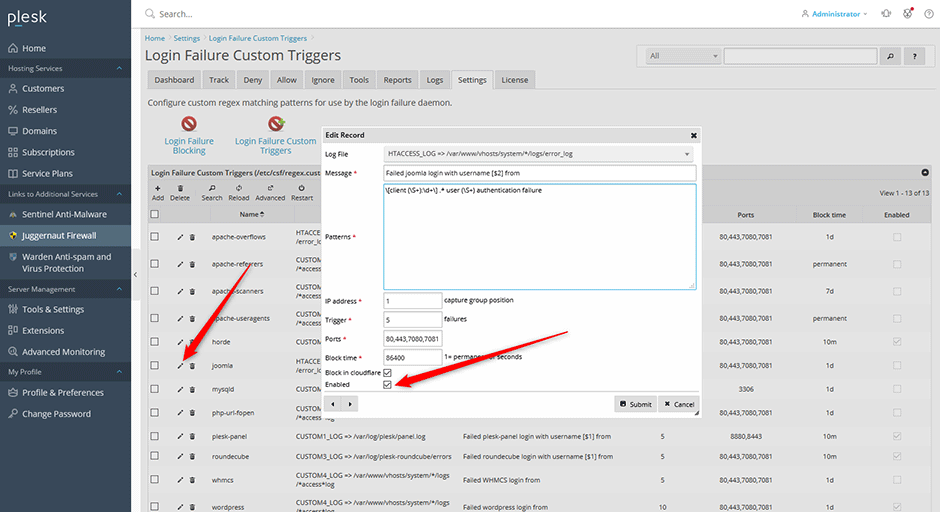Edit the apache-overflows trigger
The image size is (940, 512).
[x=180, y=237]
